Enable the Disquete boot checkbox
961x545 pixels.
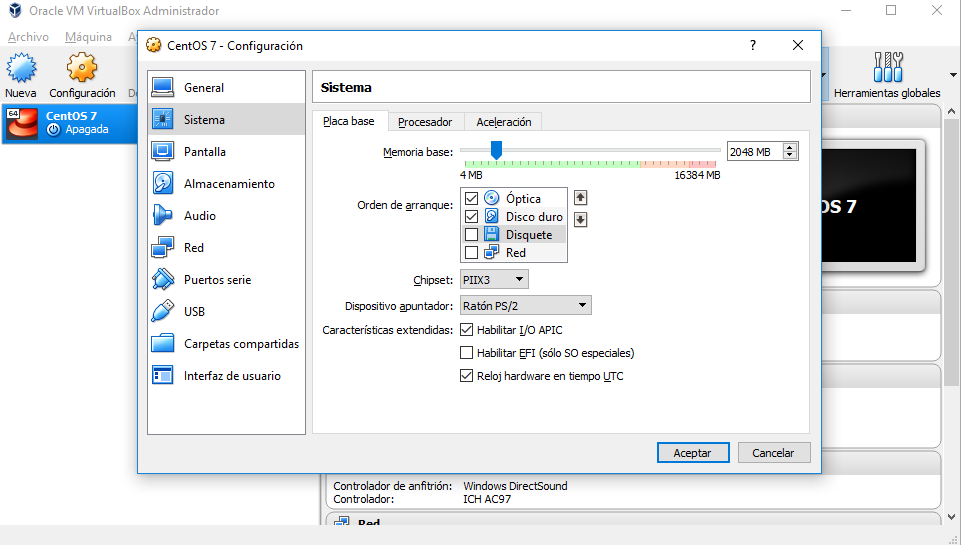pyautogui.click(x=472, y=235)
